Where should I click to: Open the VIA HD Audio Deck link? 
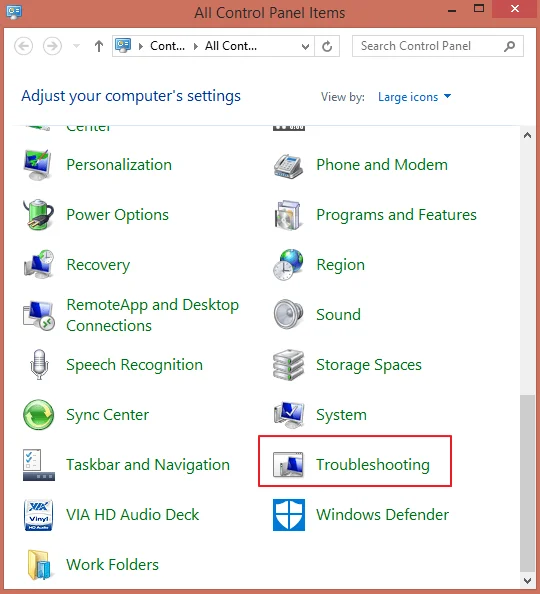(133, 515)
